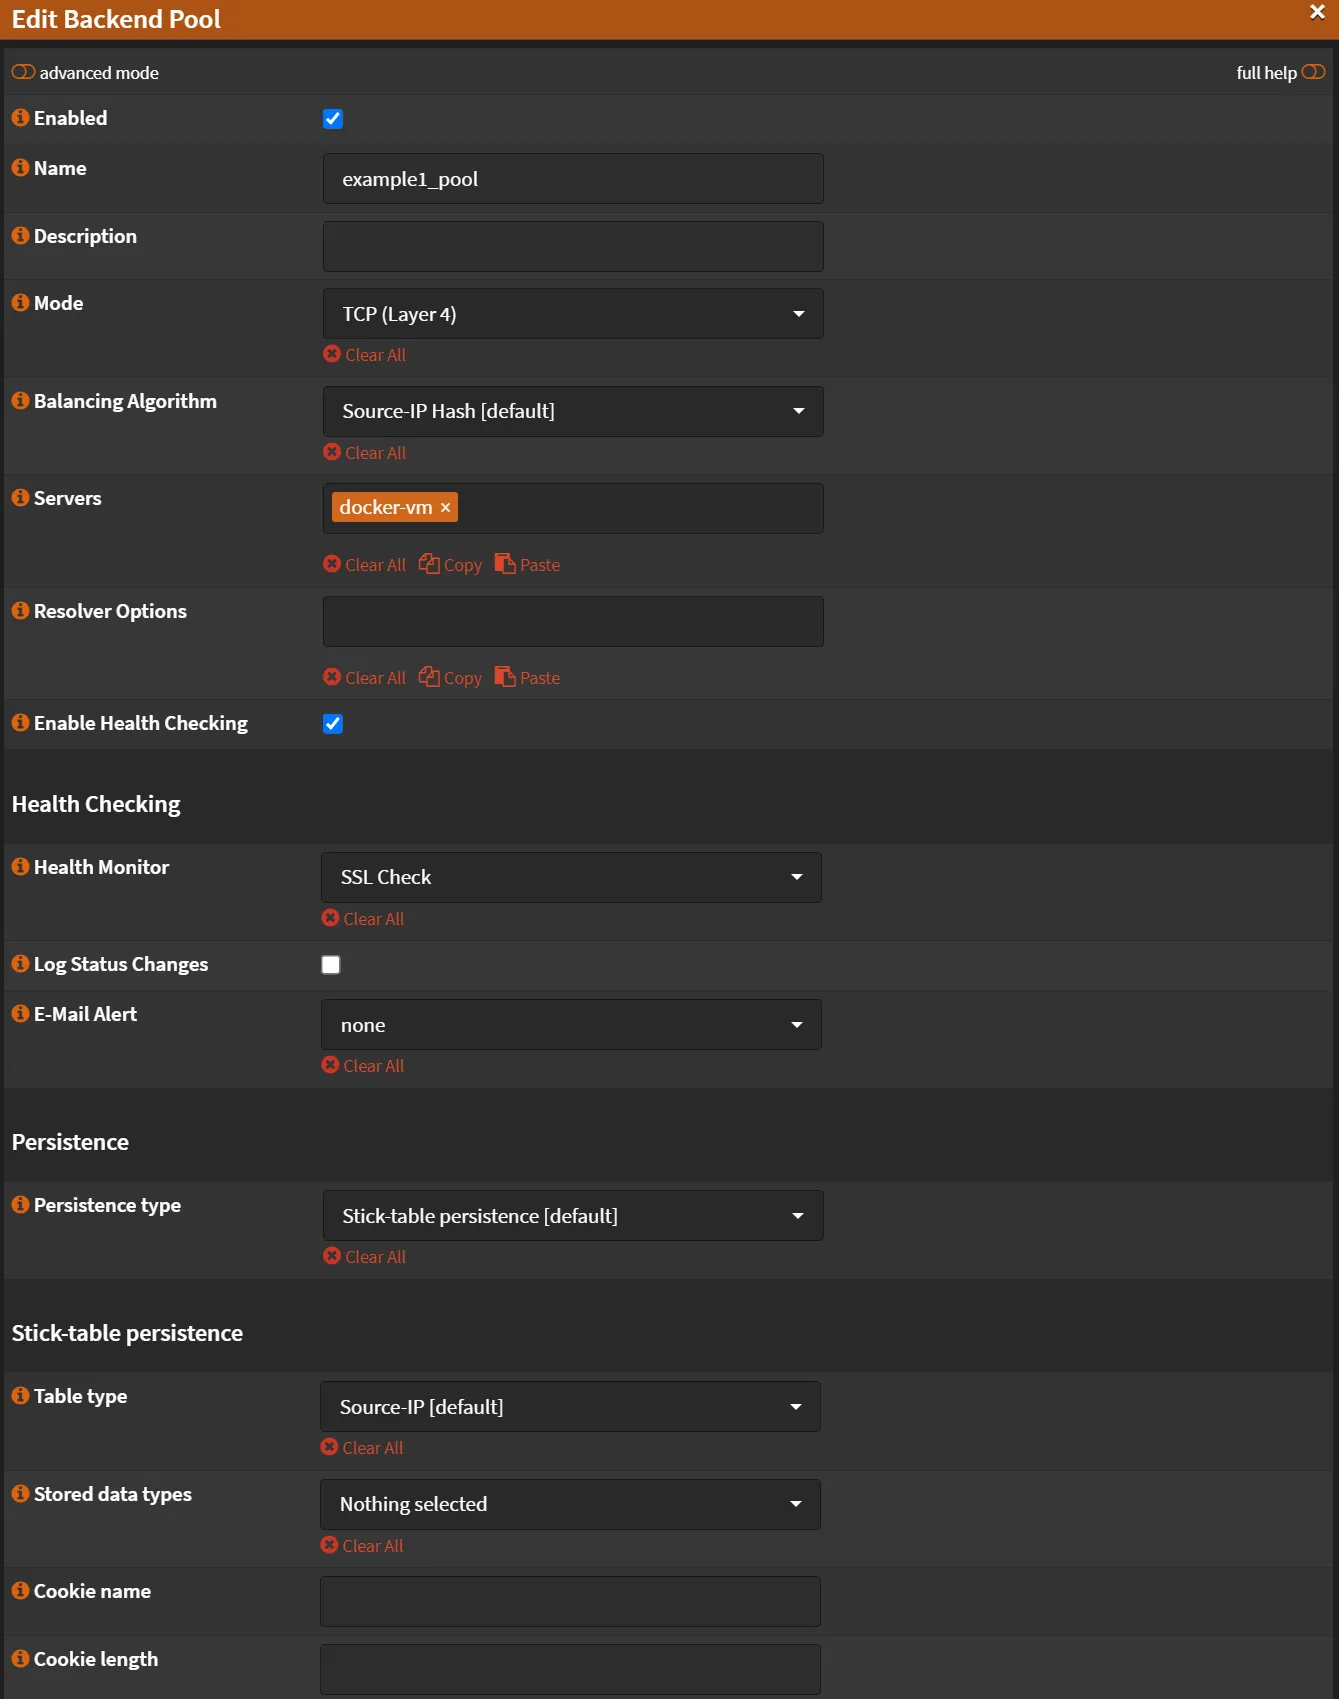The height and width of the screenshot is (1699, 1339).
Task: Click the info icon beside Balancing Algorithm
Action: pyautogui.click(x=20, y=400)
